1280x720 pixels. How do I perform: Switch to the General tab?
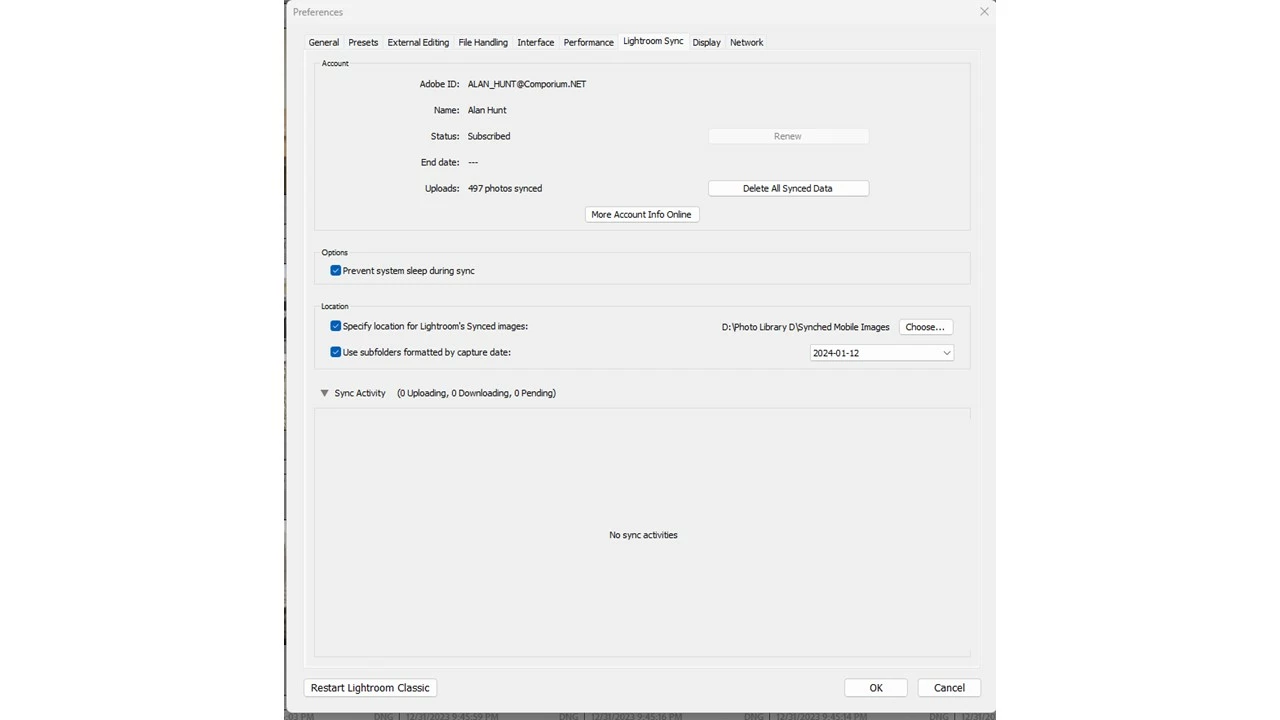(323, 42)
